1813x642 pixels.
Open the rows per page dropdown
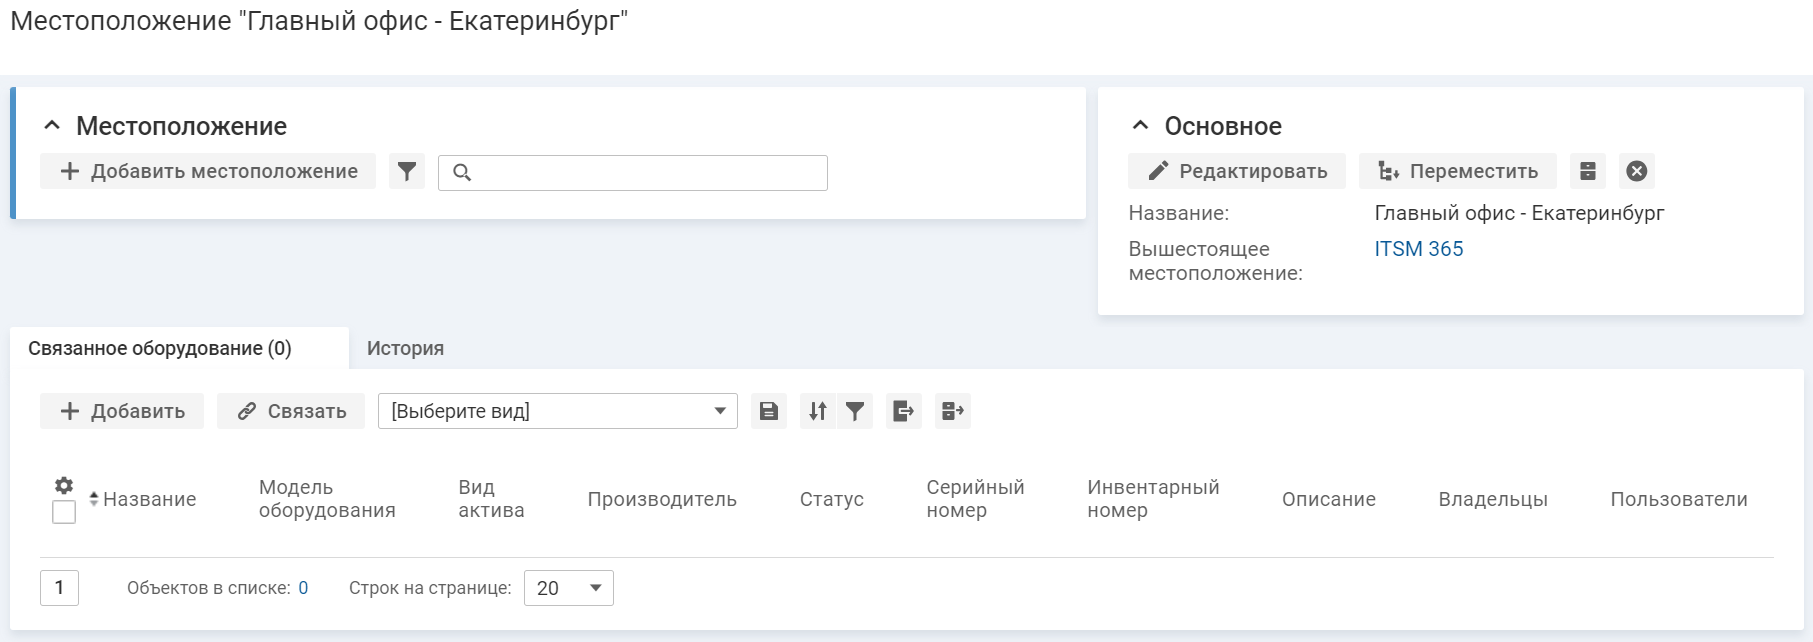click(568, 588)
